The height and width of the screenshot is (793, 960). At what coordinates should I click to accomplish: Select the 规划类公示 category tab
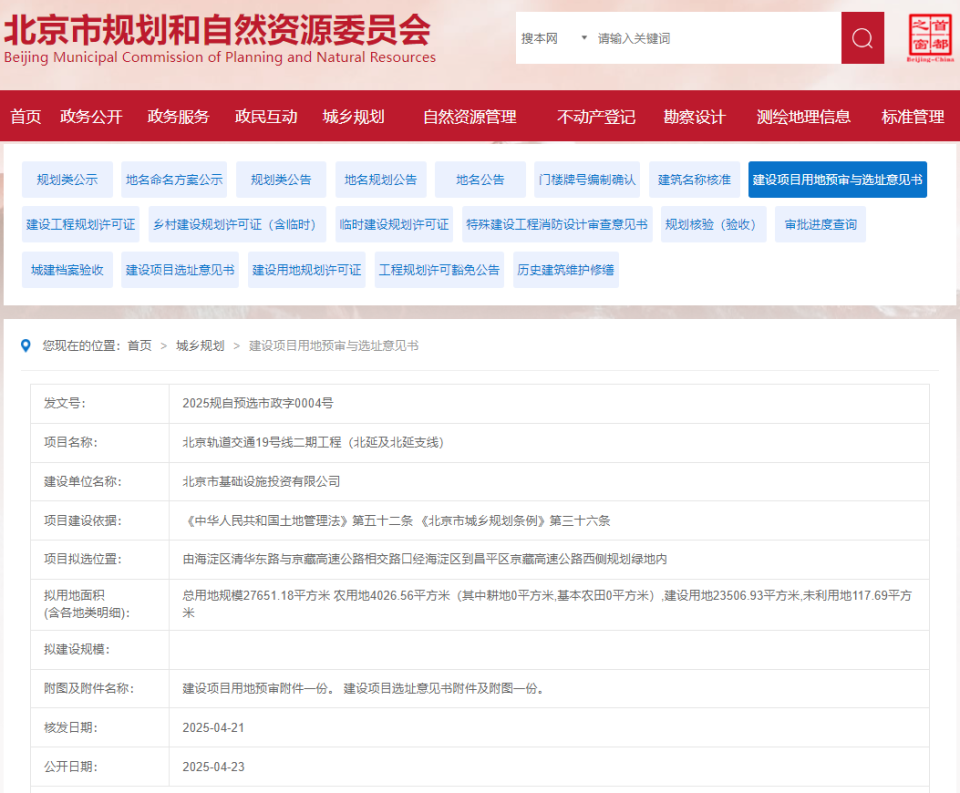[67, 179]
